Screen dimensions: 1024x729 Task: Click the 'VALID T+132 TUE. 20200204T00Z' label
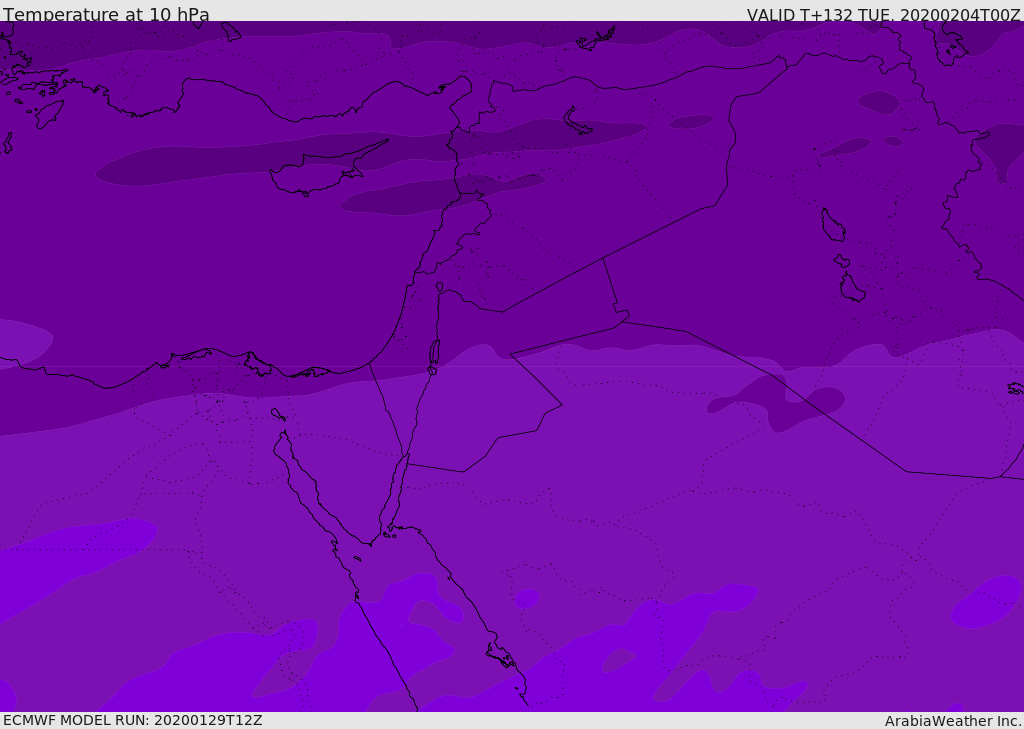click(x=884, y=15)
